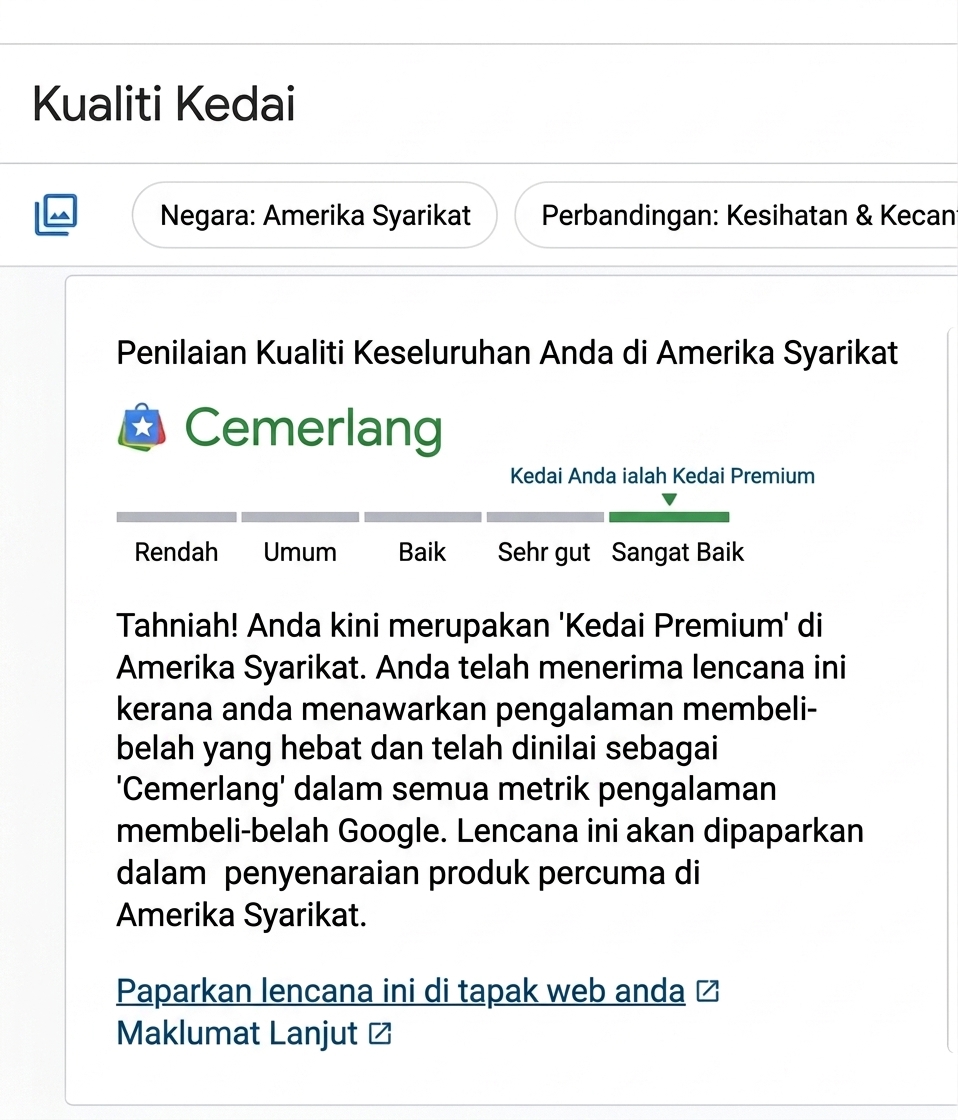958x1120 pixels.
Task: Click the 'Penilaian Kualiti Keseluruhan Anda' card title
Action: point(507,353)
